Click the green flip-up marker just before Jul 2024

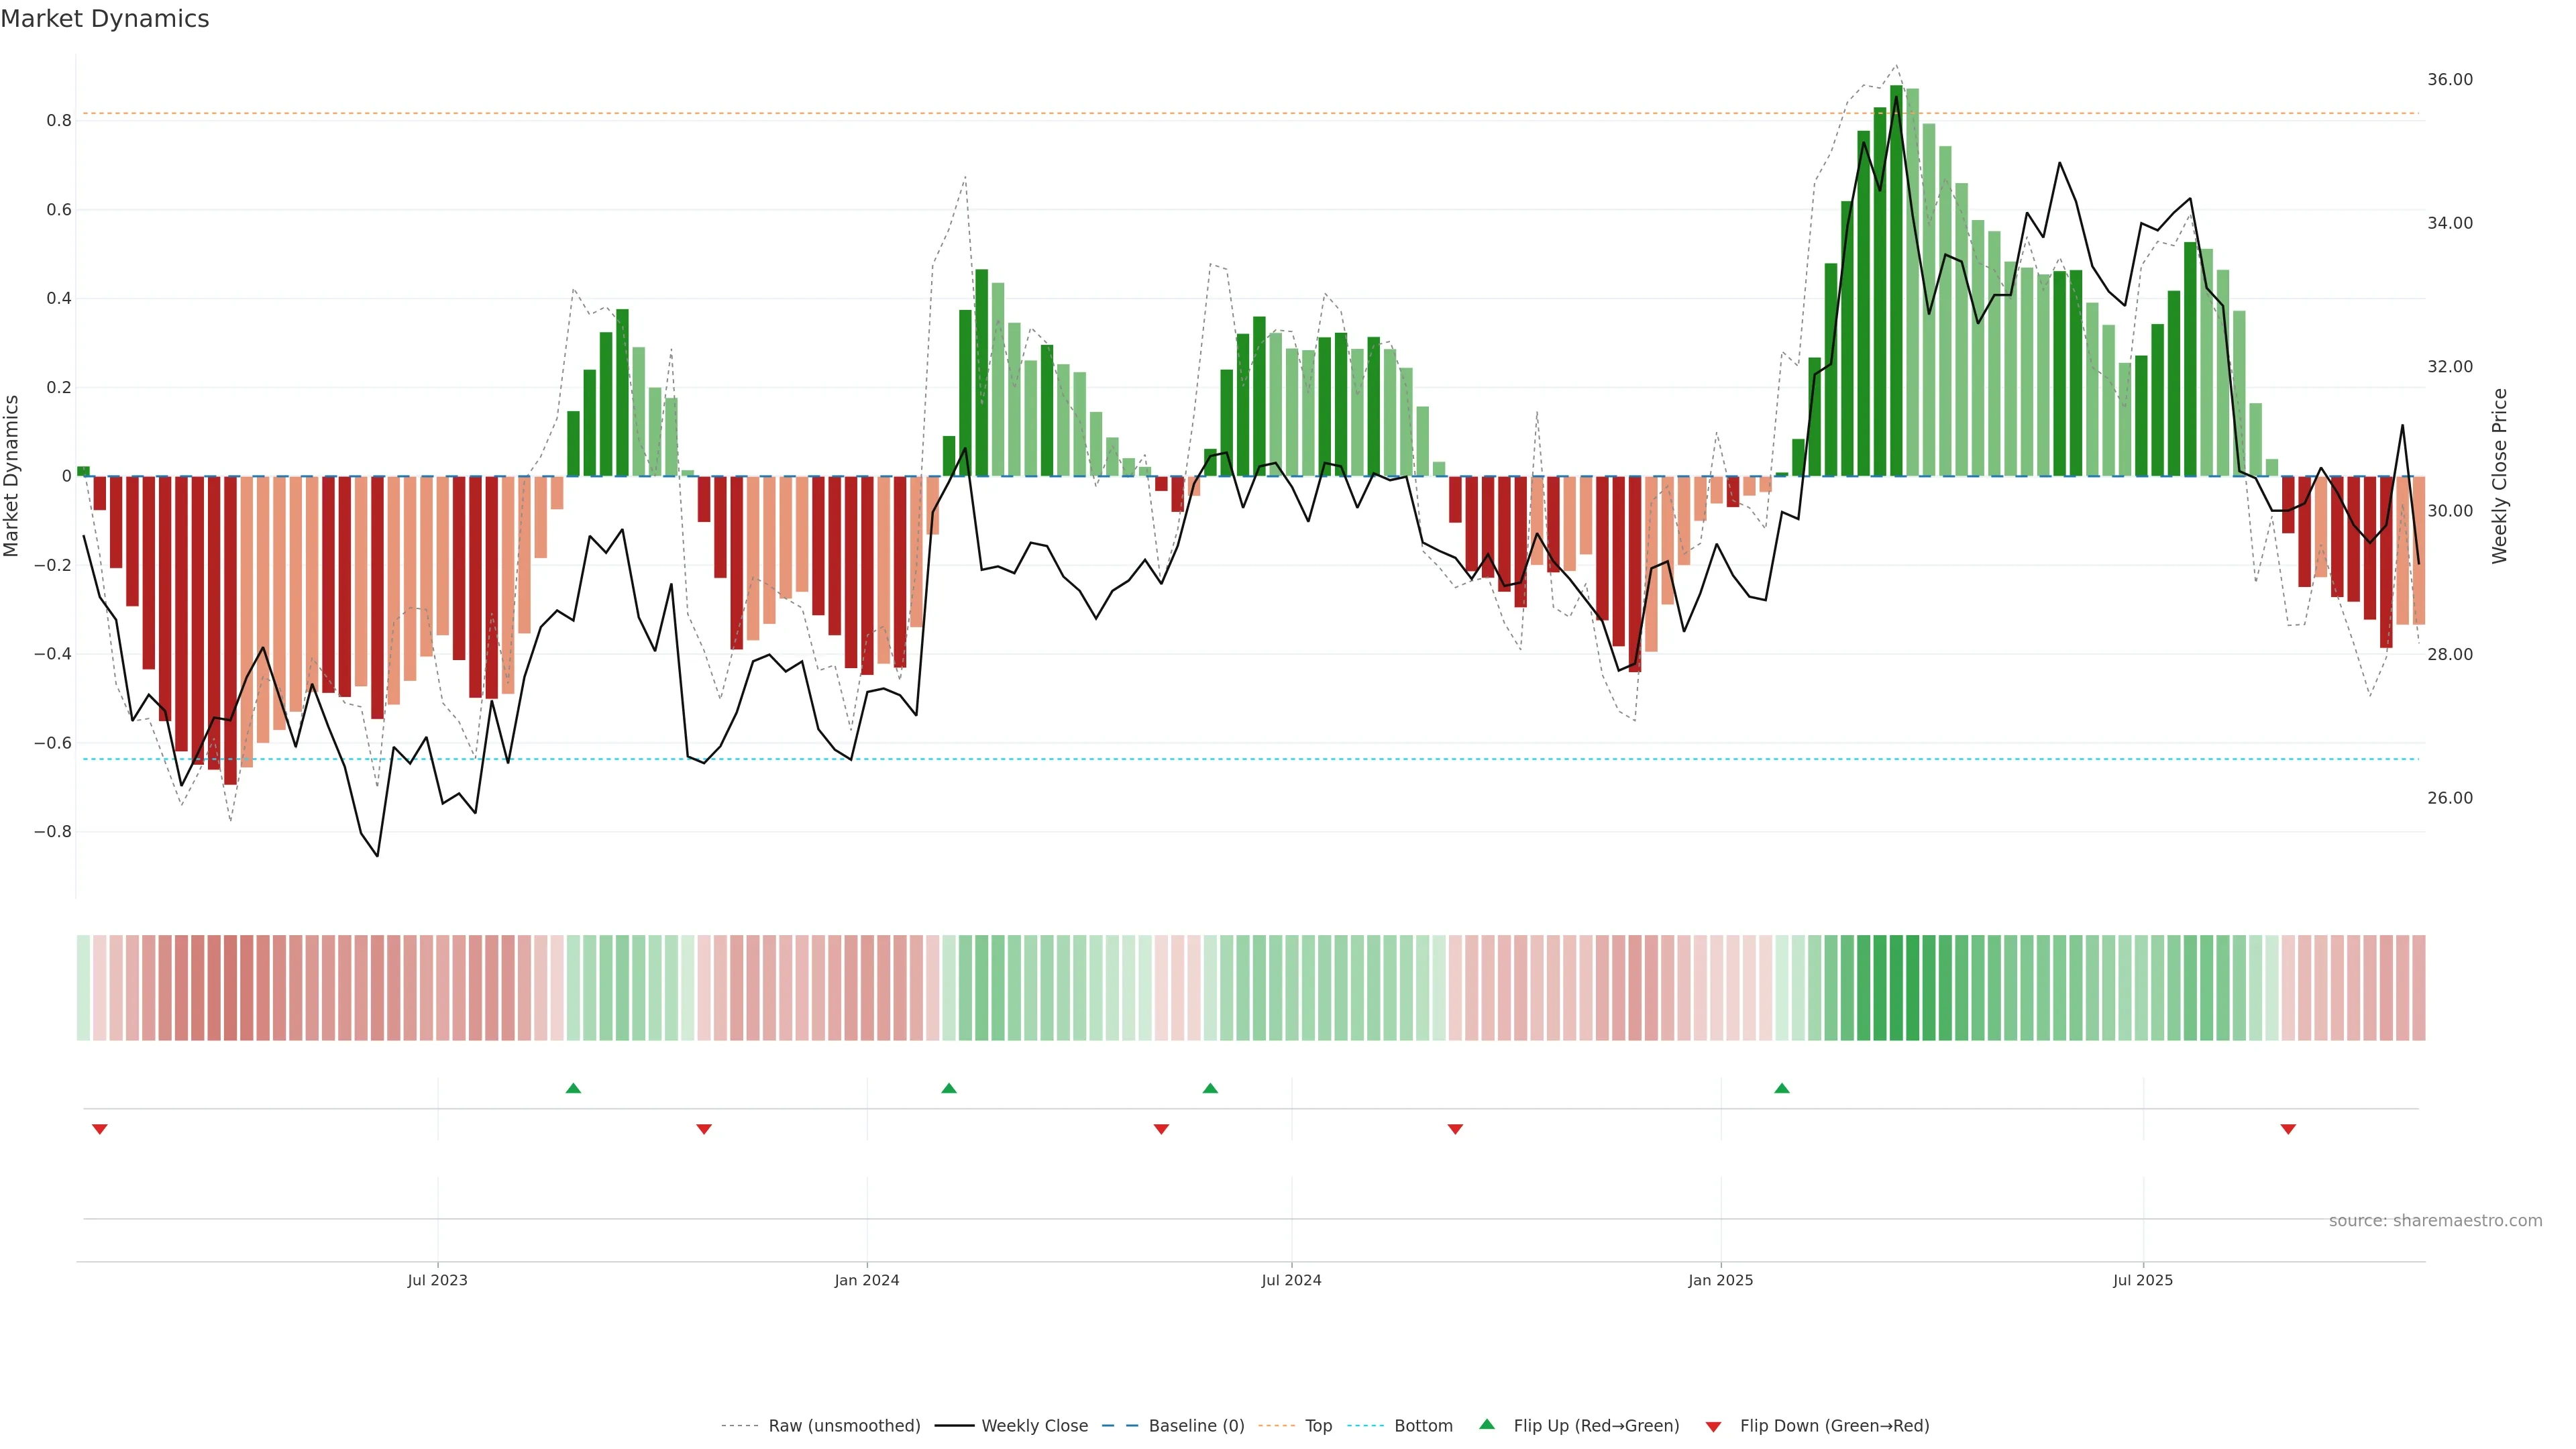1210,1088
